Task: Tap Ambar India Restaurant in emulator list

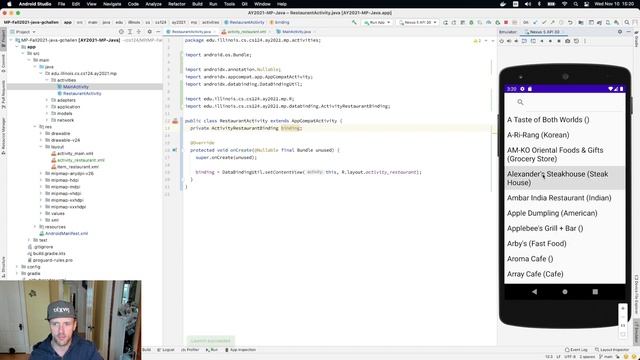Action: [x=564, y=198]
